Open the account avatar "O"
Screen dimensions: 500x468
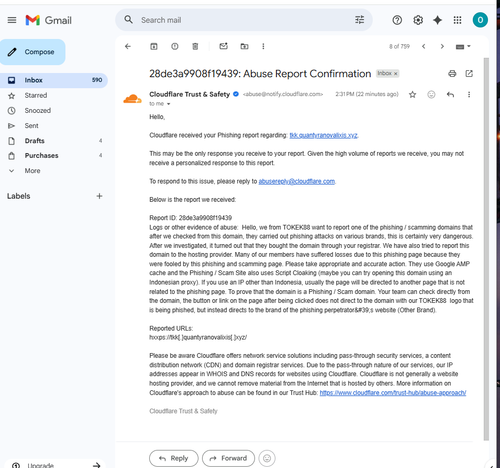(480, 20)
